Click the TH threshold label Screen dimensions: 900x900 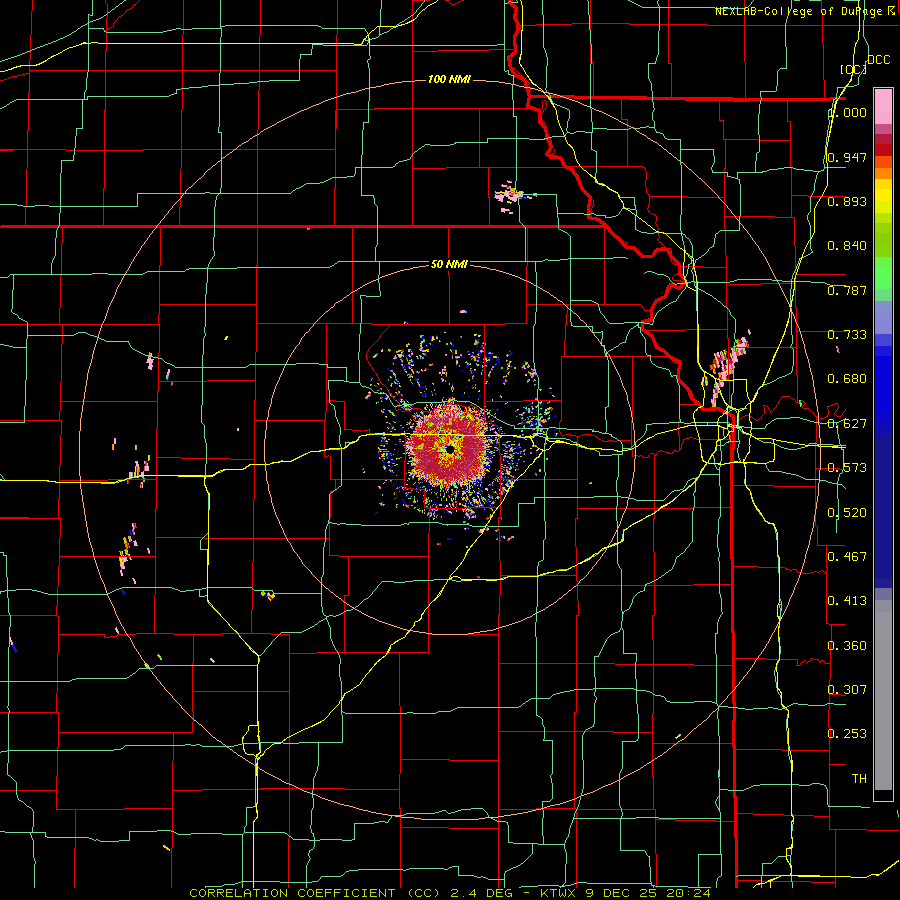click(x=859, y=779)
